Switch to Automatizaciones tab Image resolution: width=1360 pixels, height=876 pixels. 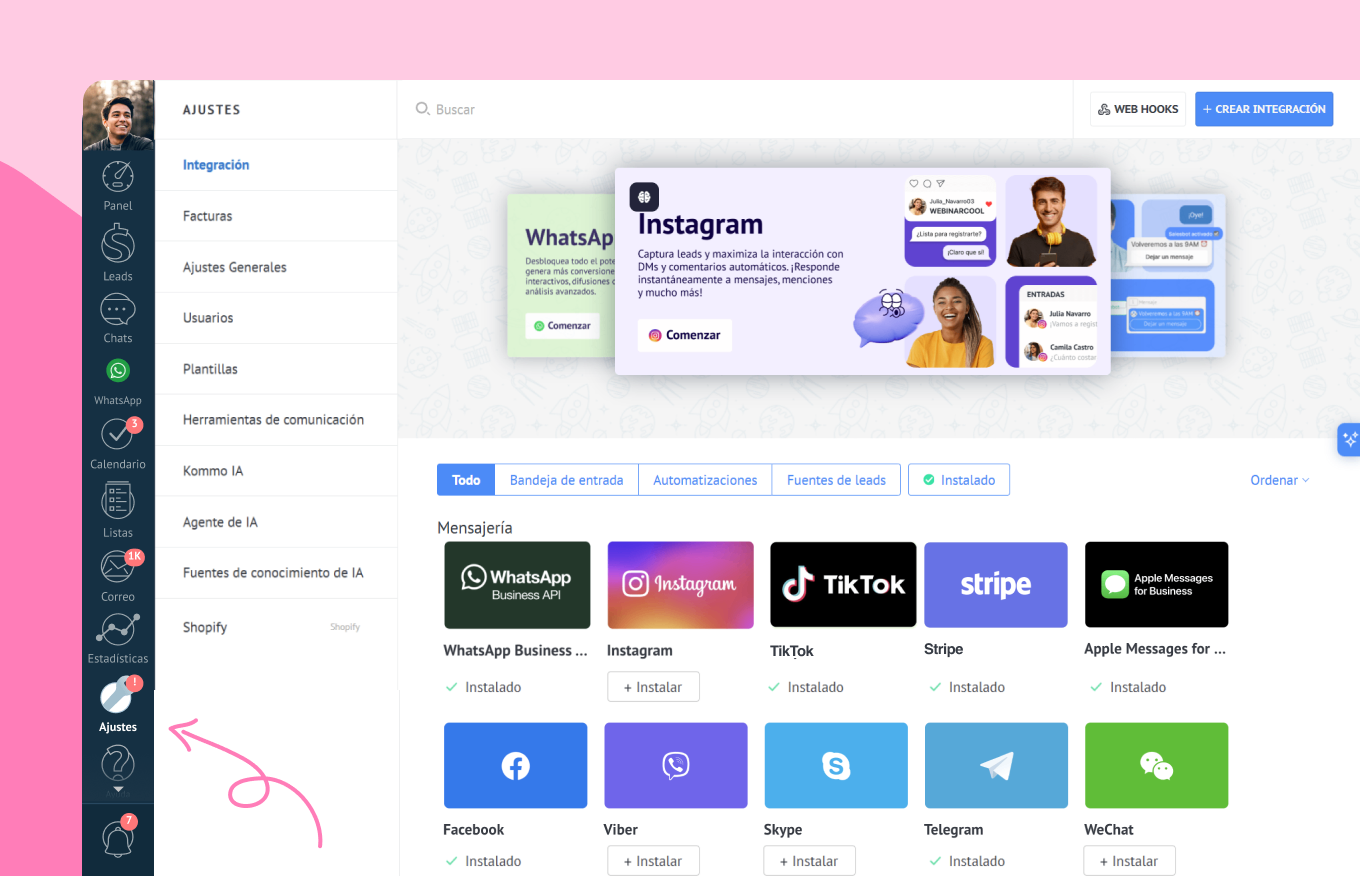click(x=705, y=480)
